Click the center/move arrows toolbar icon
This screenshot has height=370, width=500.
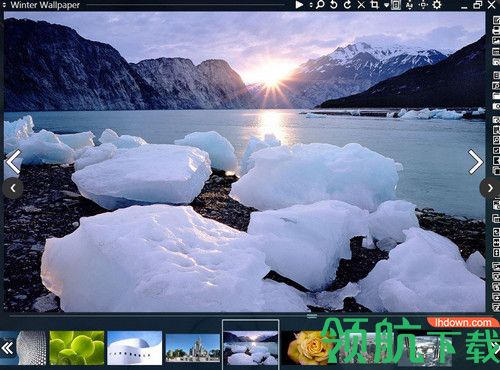tap(423, 5)
